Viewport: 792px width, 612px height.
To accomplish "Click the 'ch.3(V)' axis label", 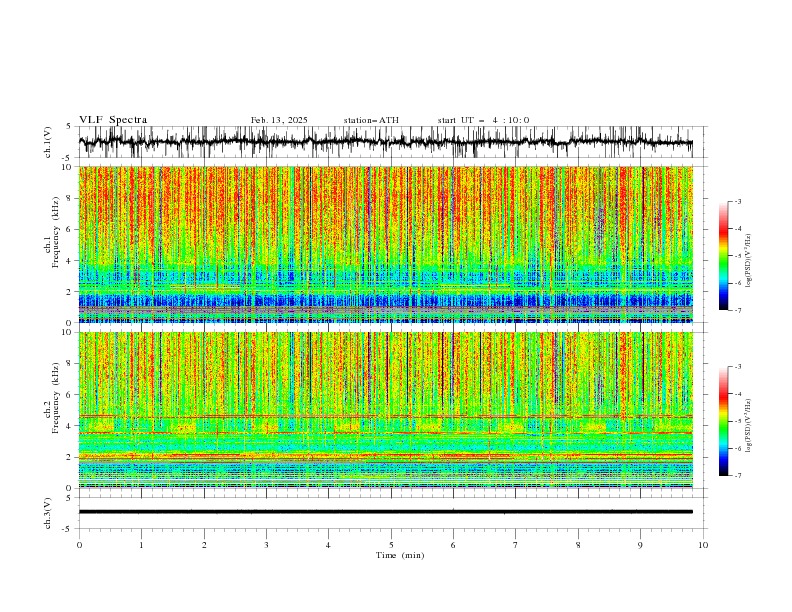I will tap(48, 513).
